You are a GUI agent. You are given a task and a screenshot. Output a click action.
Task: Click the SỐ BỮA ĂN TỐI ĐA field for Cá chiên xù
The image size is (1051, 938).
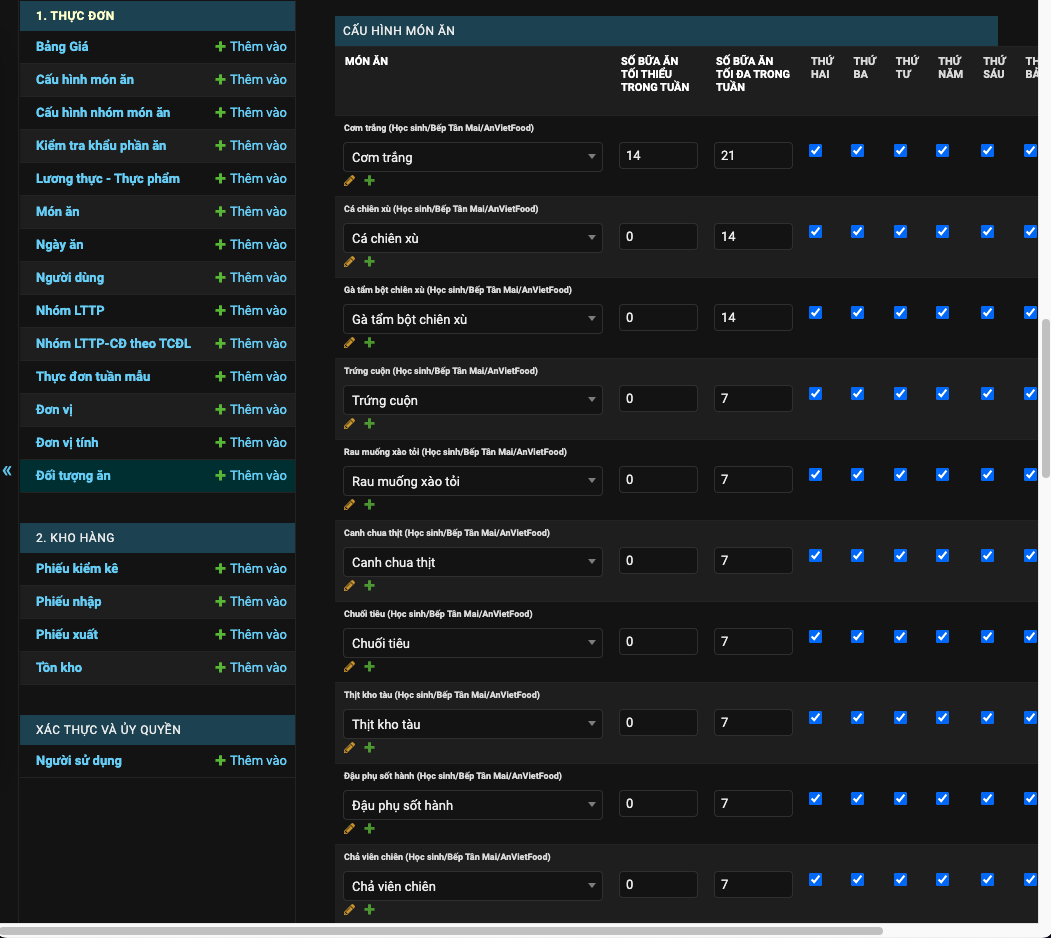pyautogui.click(x=752, y=236)
